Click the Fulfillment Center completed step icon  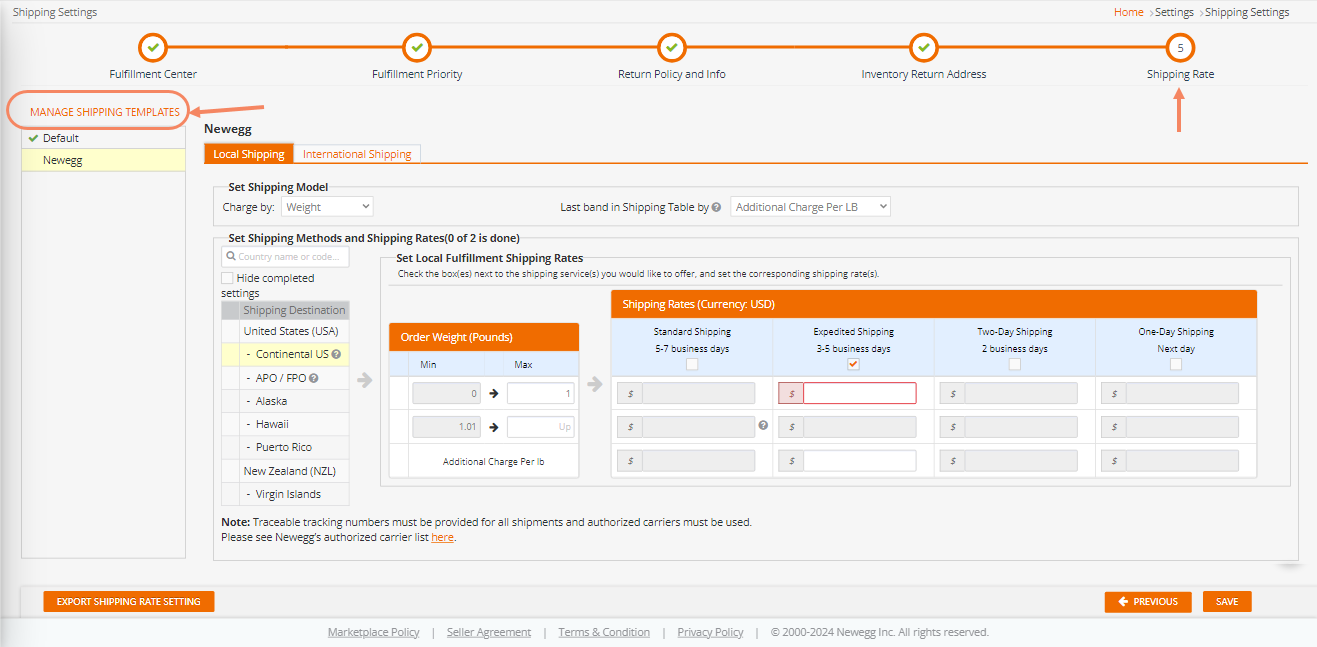(153, 47)
